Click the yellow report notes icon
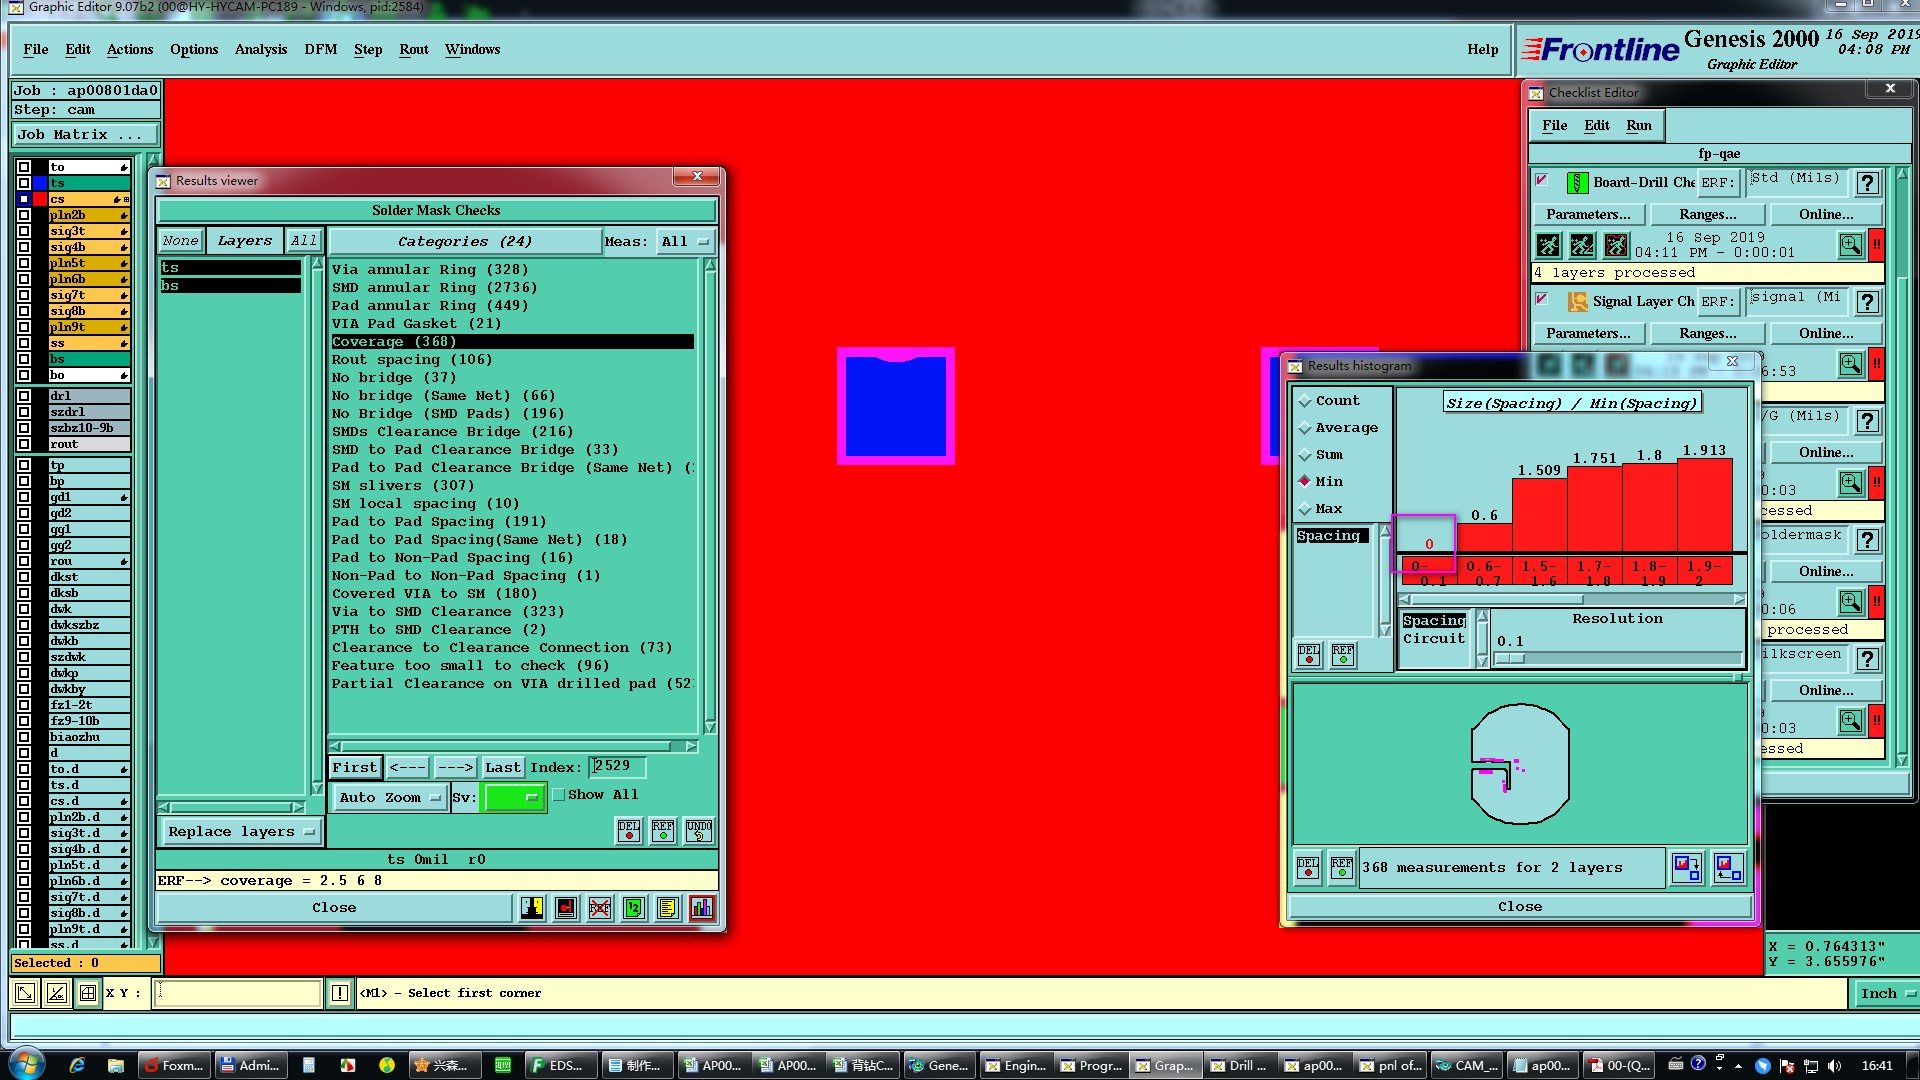 [x=667, y=908]
